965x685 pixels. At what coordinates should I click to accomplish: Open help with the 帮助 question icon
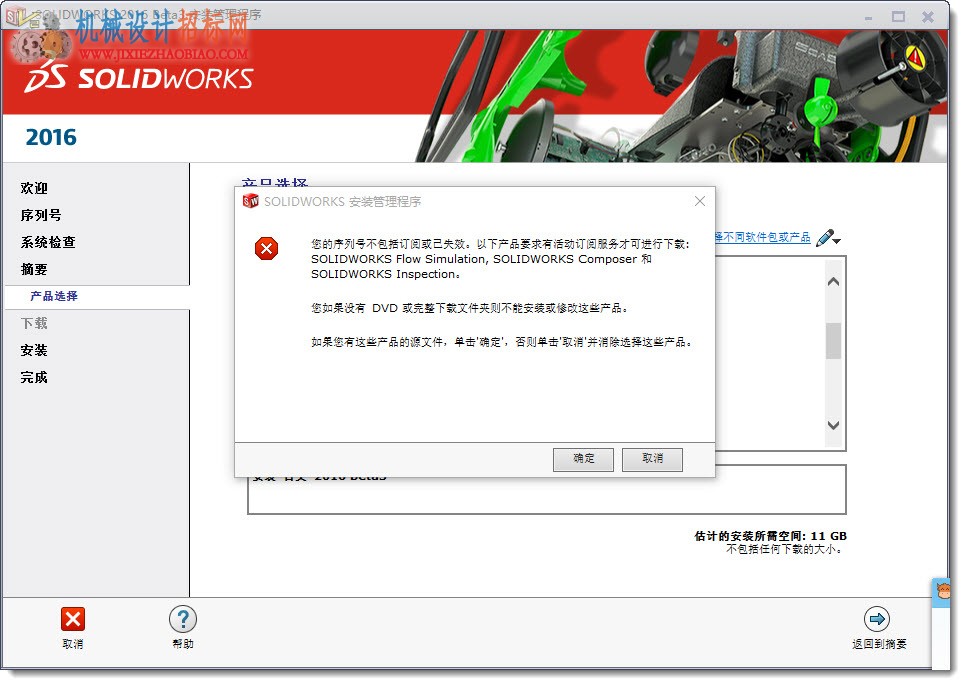point(183,619)
